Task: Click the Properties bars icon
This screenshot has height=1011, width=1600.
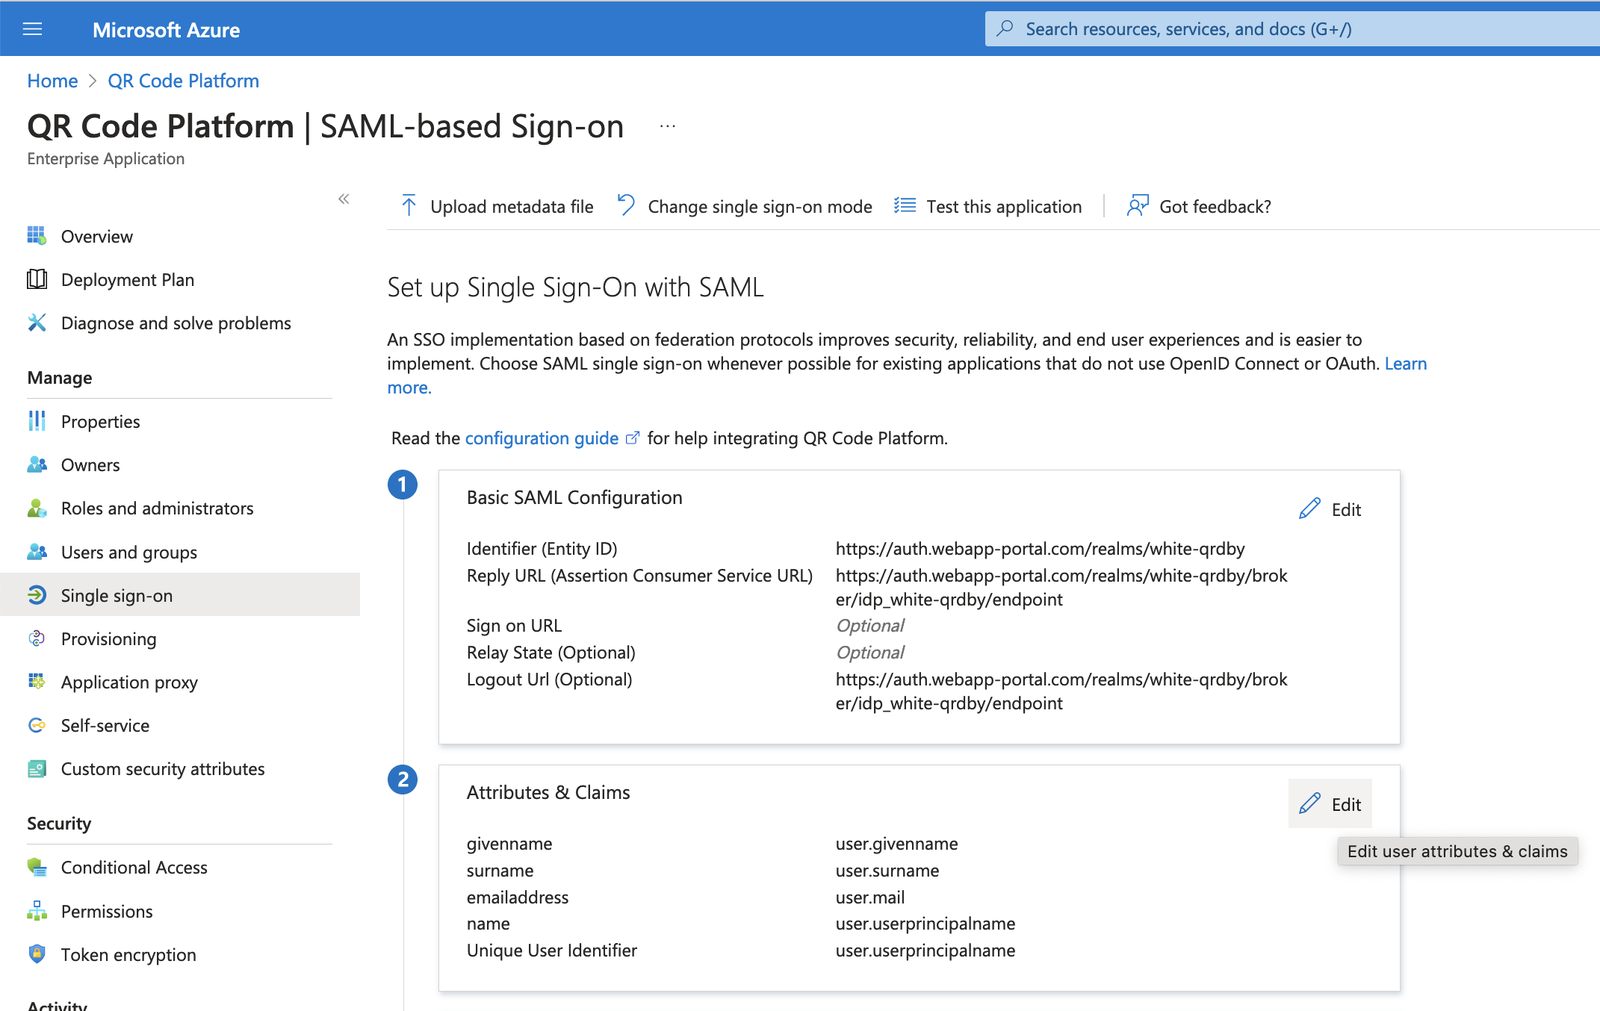Action: [x=37, y=421]
